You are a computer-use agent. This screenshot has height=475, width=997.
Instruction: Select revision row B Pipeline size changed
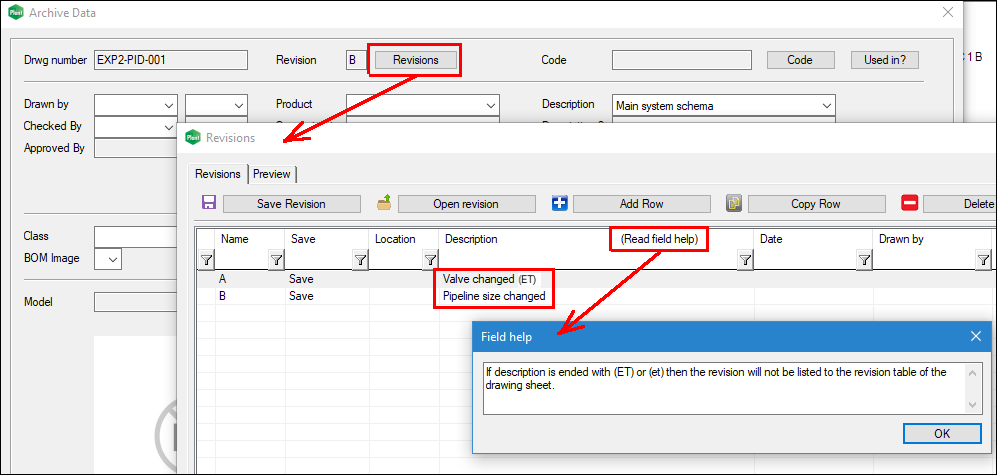click(x=494, y=296)
